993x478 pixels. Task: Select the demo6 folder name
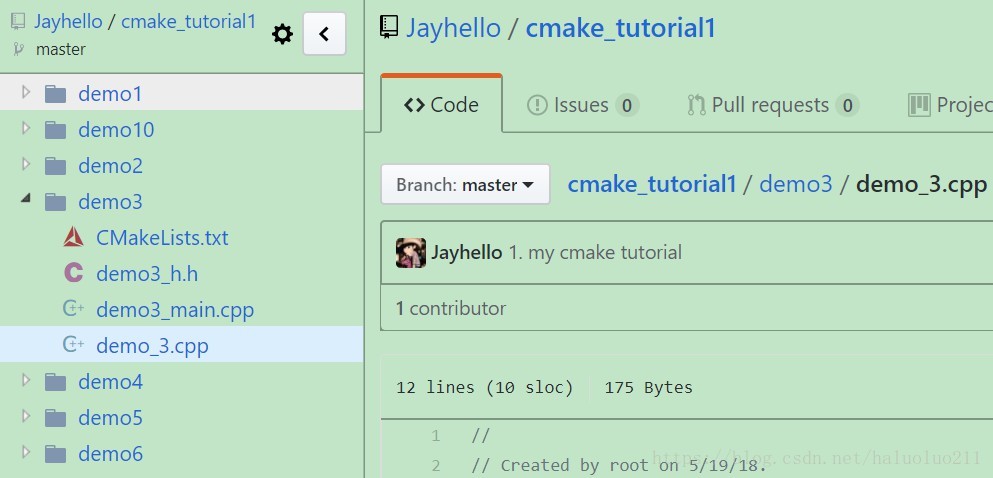coord(111,454)
